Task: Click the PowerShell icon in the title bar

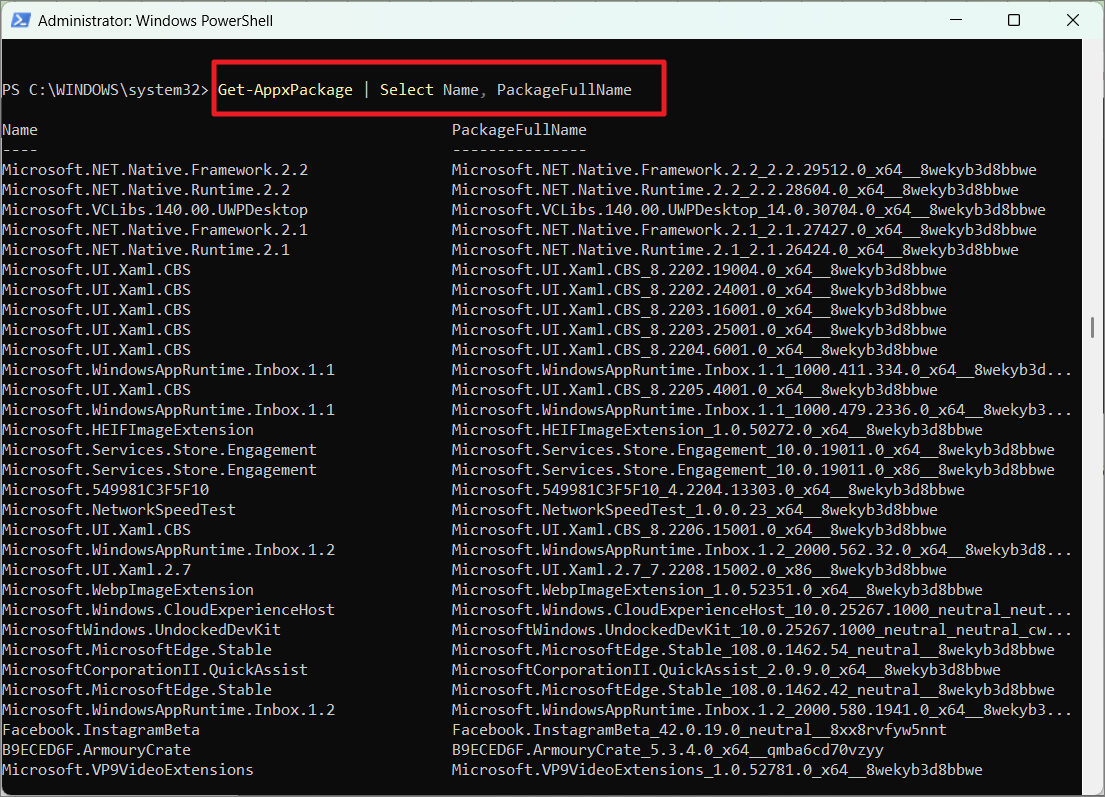Action: click(x=21, y=19)
